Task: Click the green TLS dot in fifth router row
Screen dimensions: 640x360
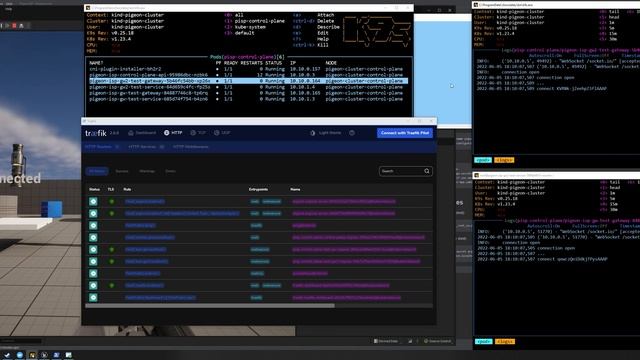Action: (111, 249)
